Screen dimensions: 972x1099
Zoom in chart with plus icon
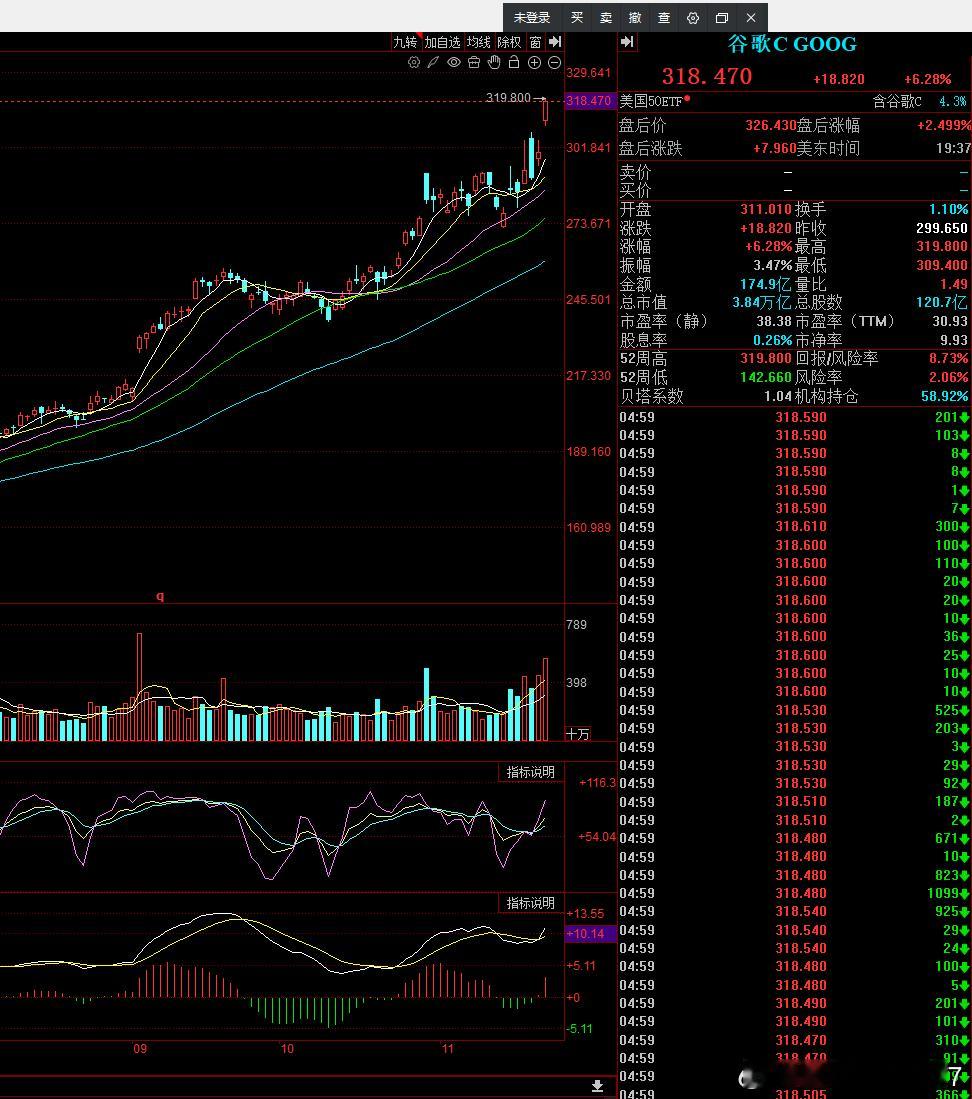tap(534, 63)
